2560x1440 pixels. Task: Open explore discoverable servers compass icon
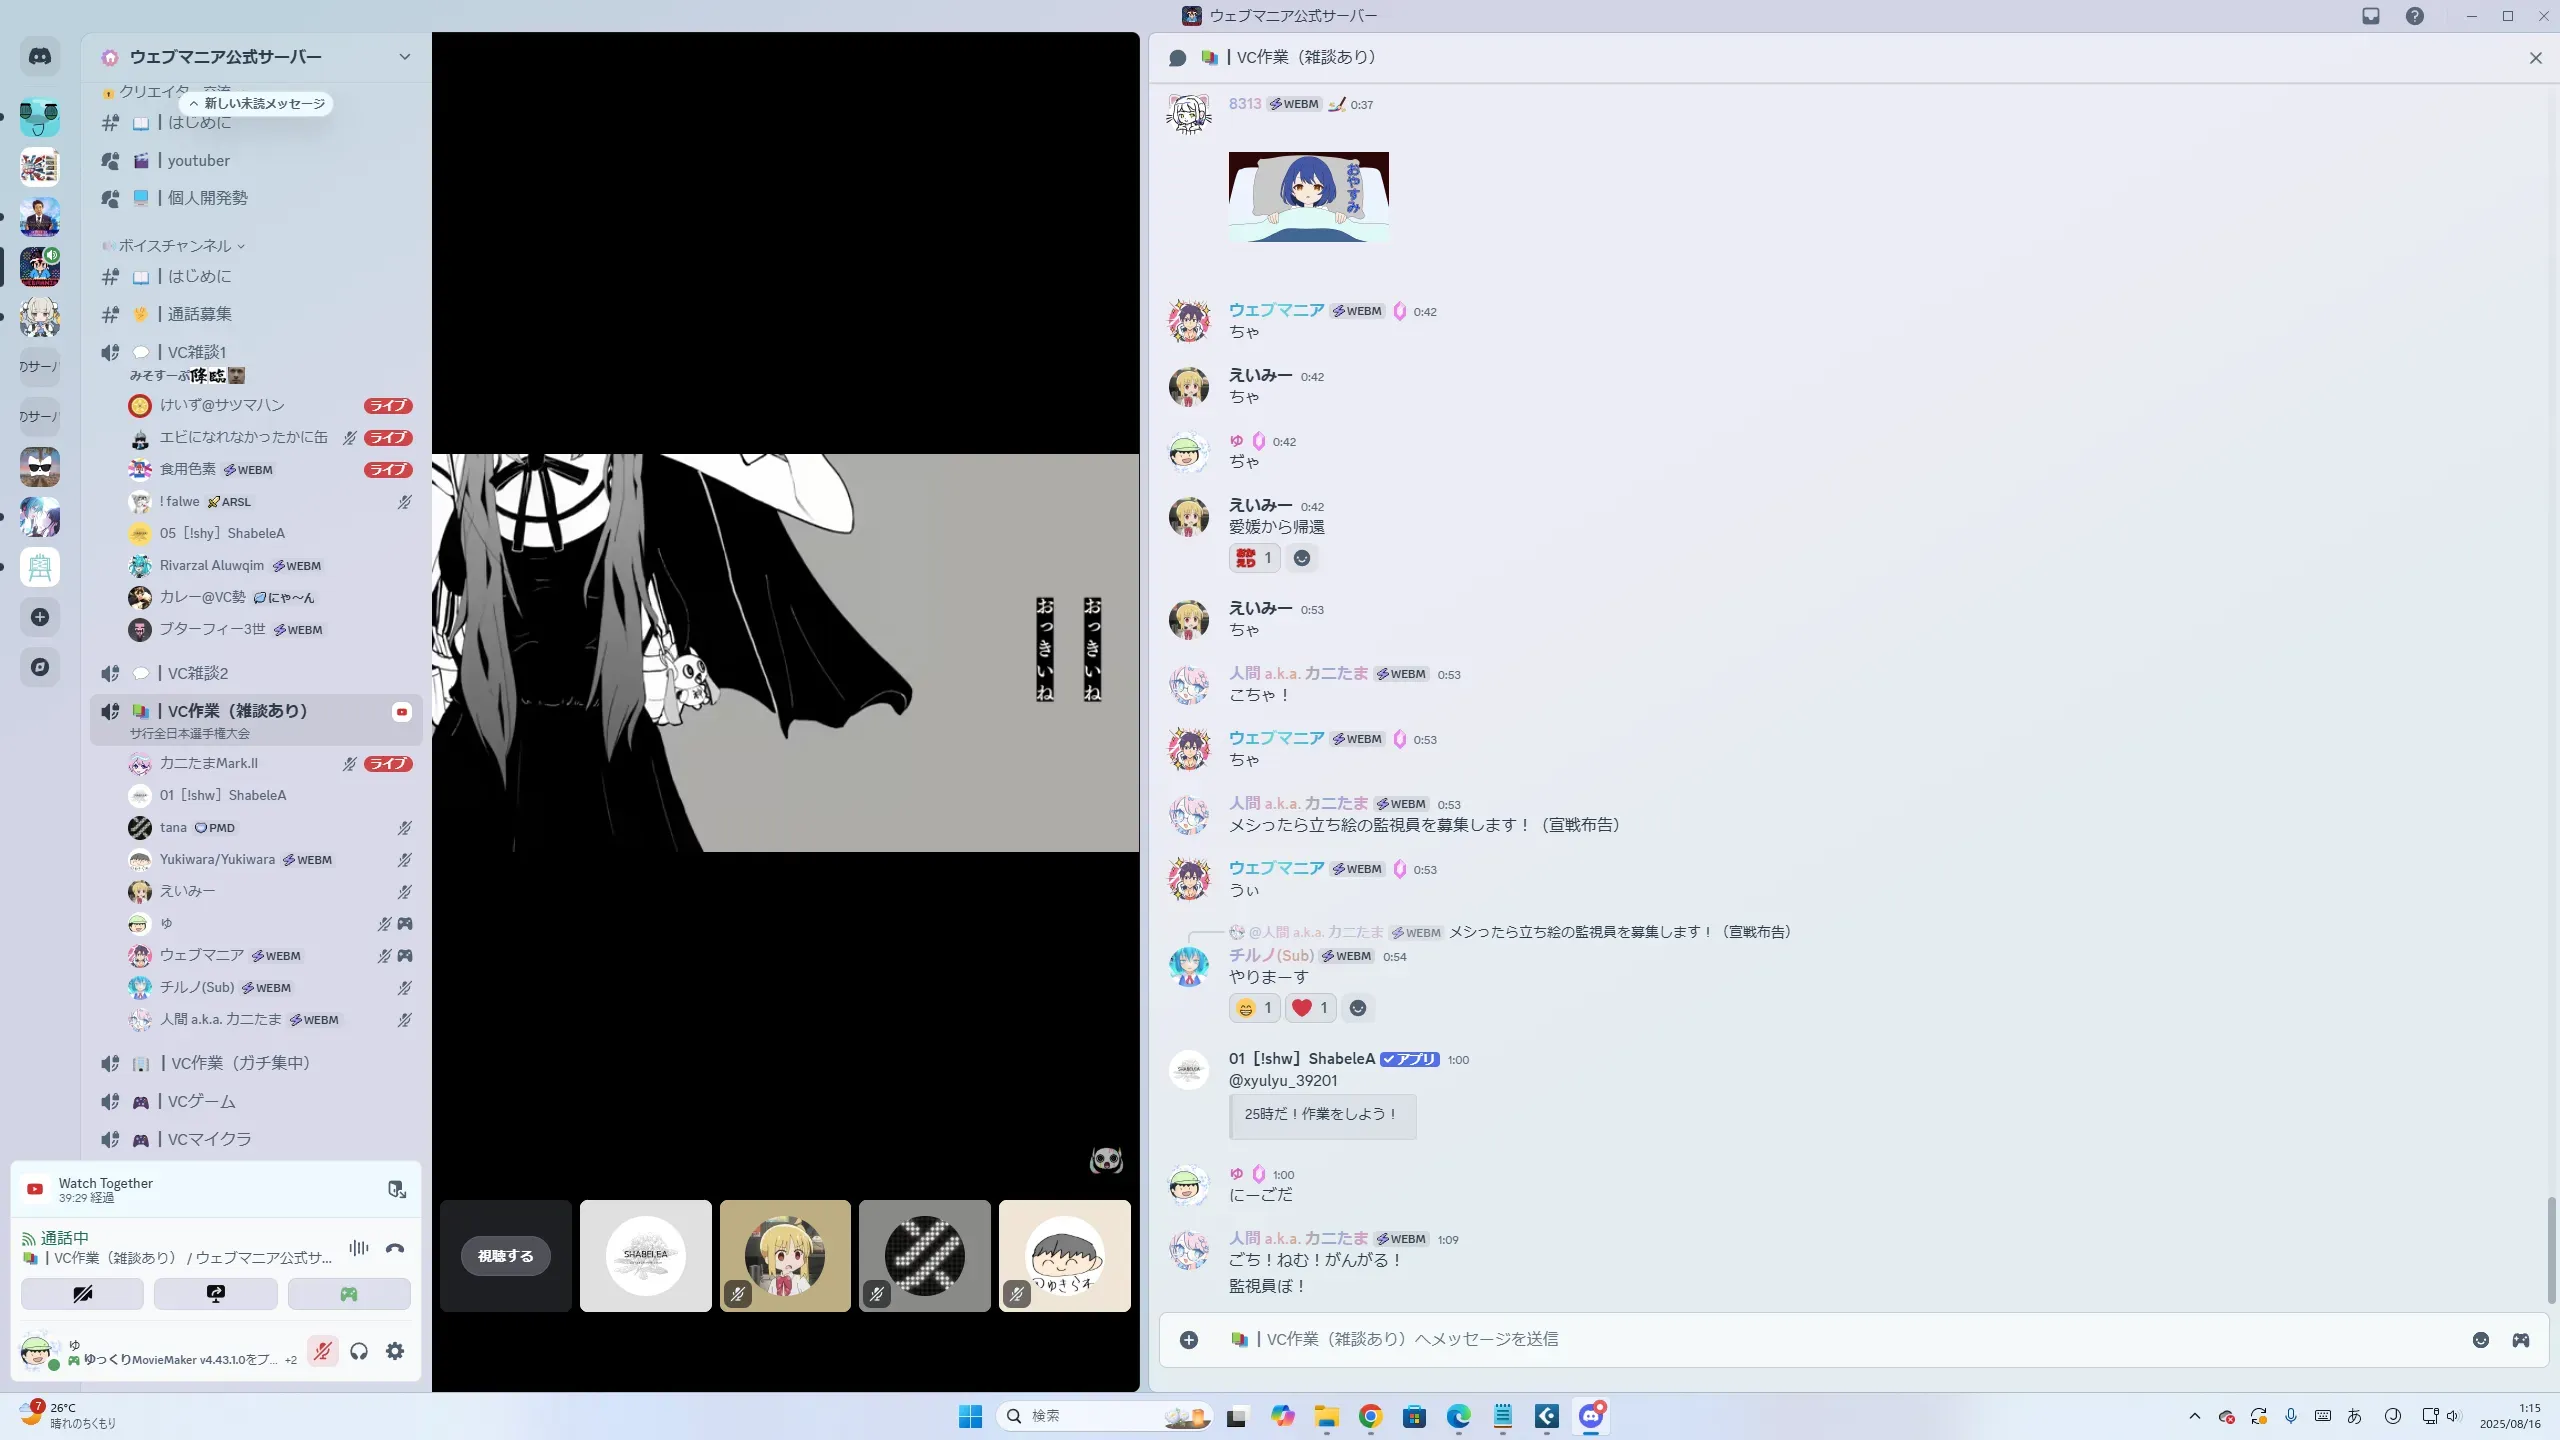tap(40, 667)
